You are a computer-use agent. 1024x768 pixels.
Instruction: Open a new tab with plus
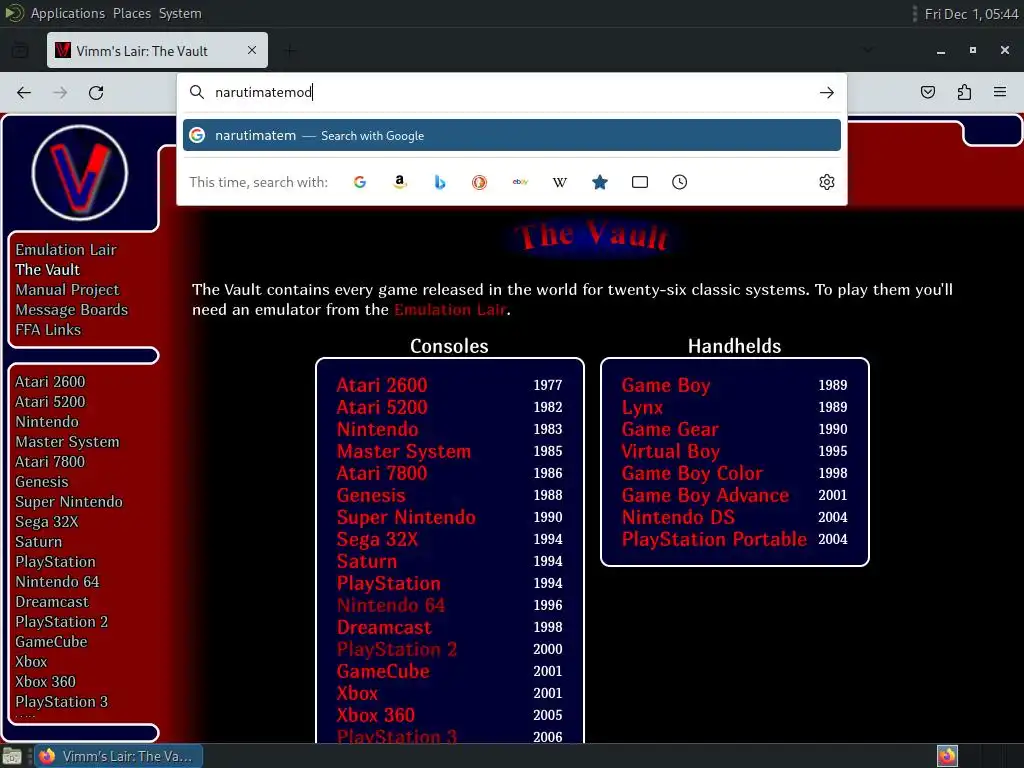(x=290, y=50)
